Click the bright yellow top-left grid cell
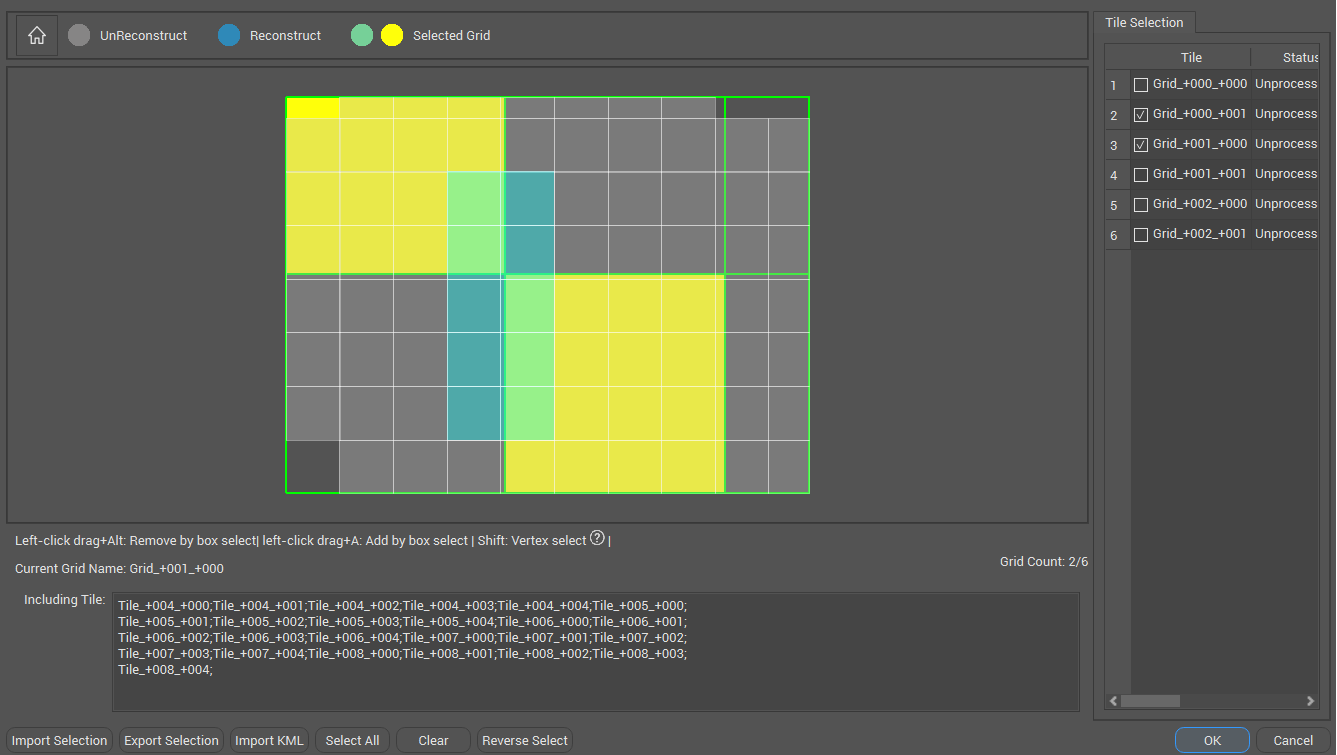This screenshot has height=755, width=1337. coord(313,108)
